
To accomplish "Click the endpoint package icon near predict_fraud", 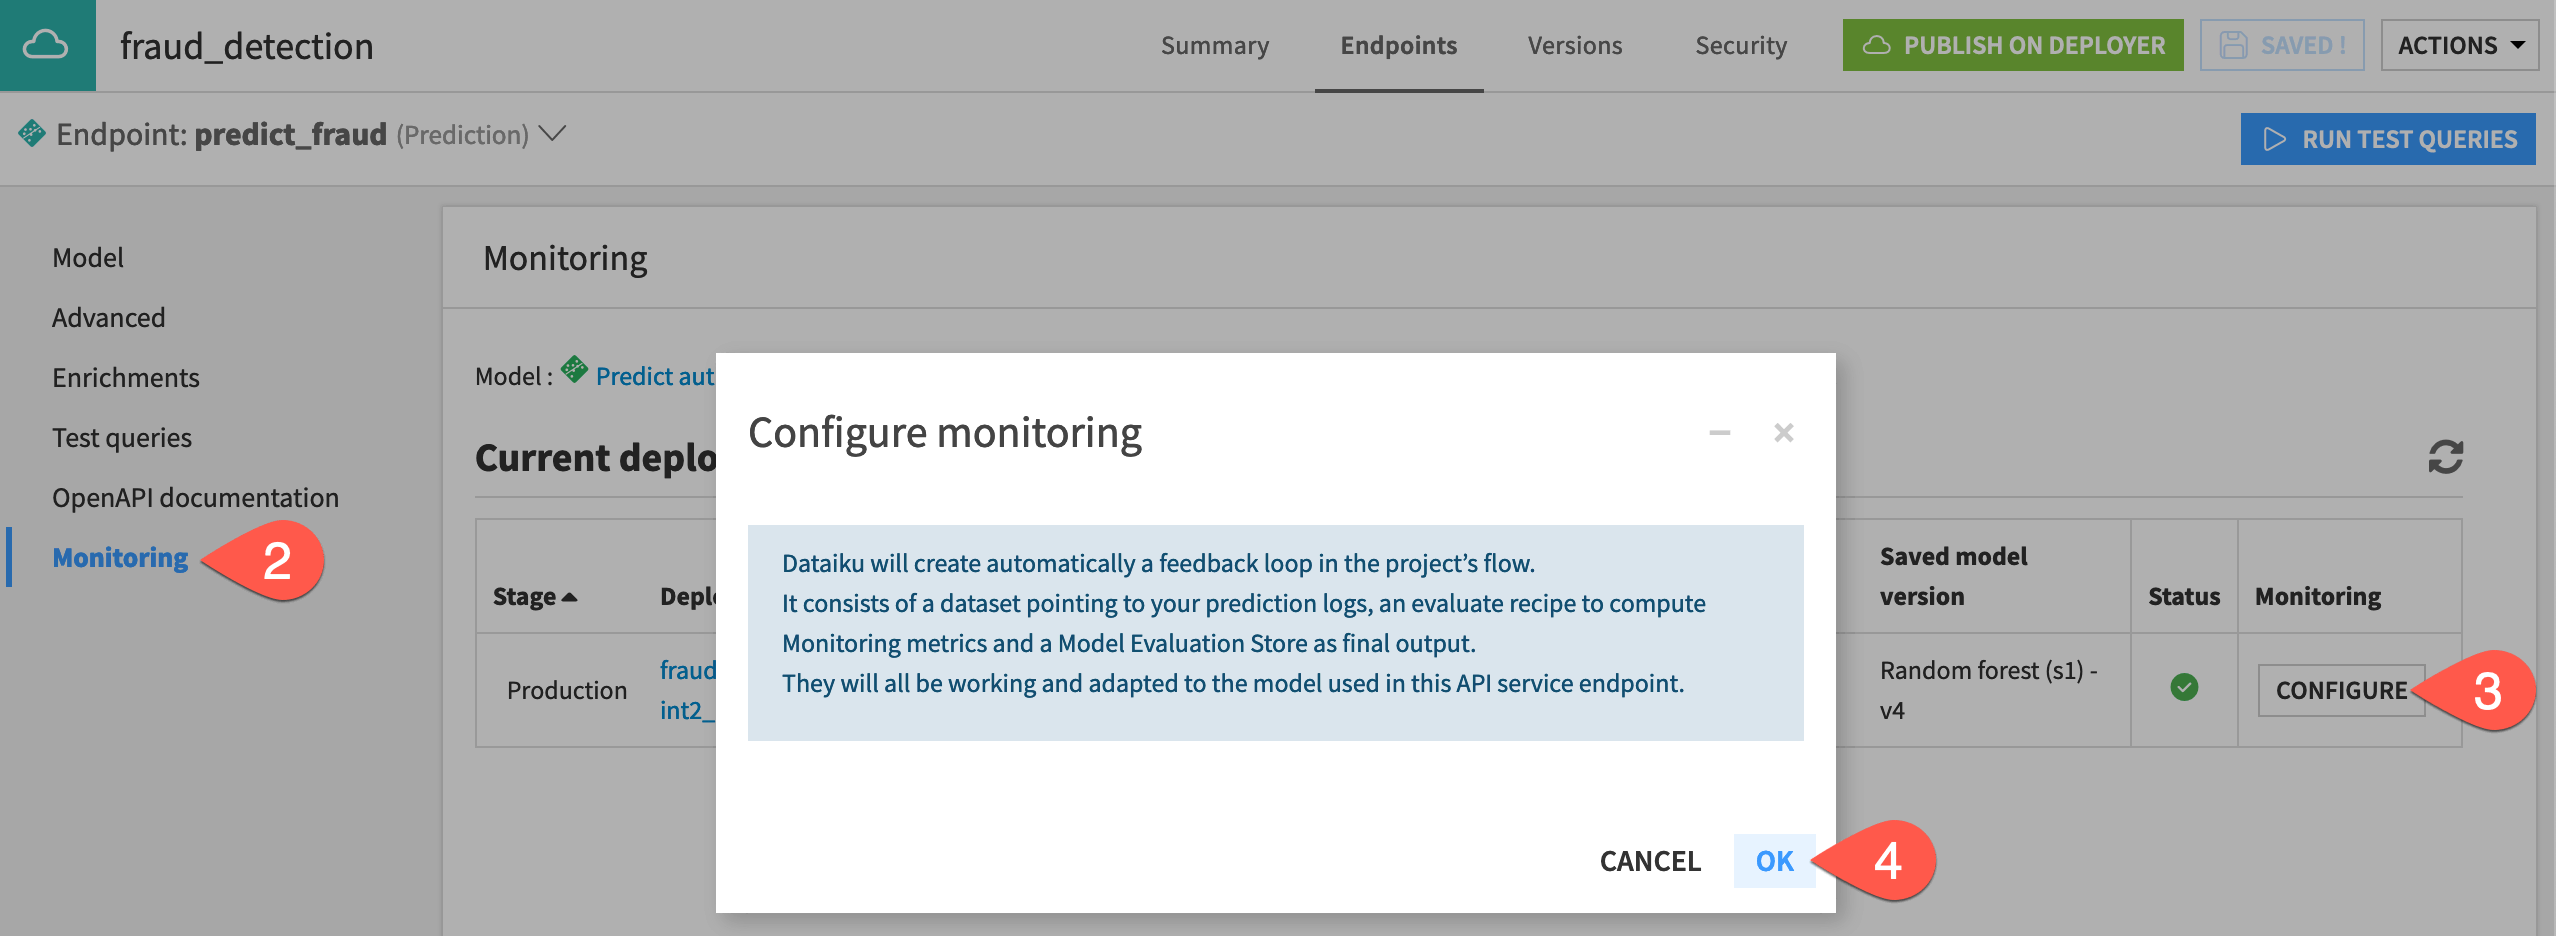I will [x=33, y=133].
